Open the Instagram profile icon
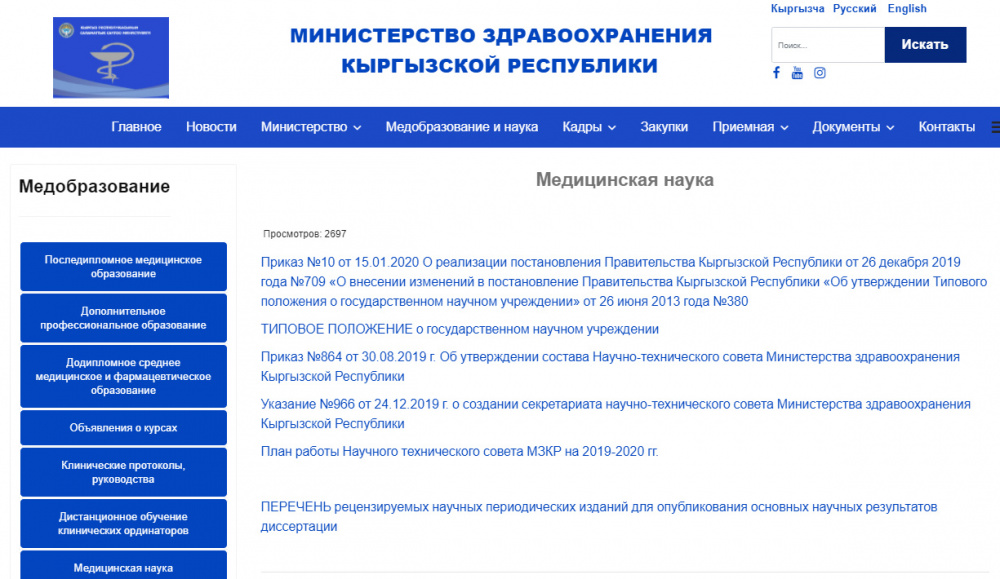1000x579 pixels. click(x=819, y=72)
